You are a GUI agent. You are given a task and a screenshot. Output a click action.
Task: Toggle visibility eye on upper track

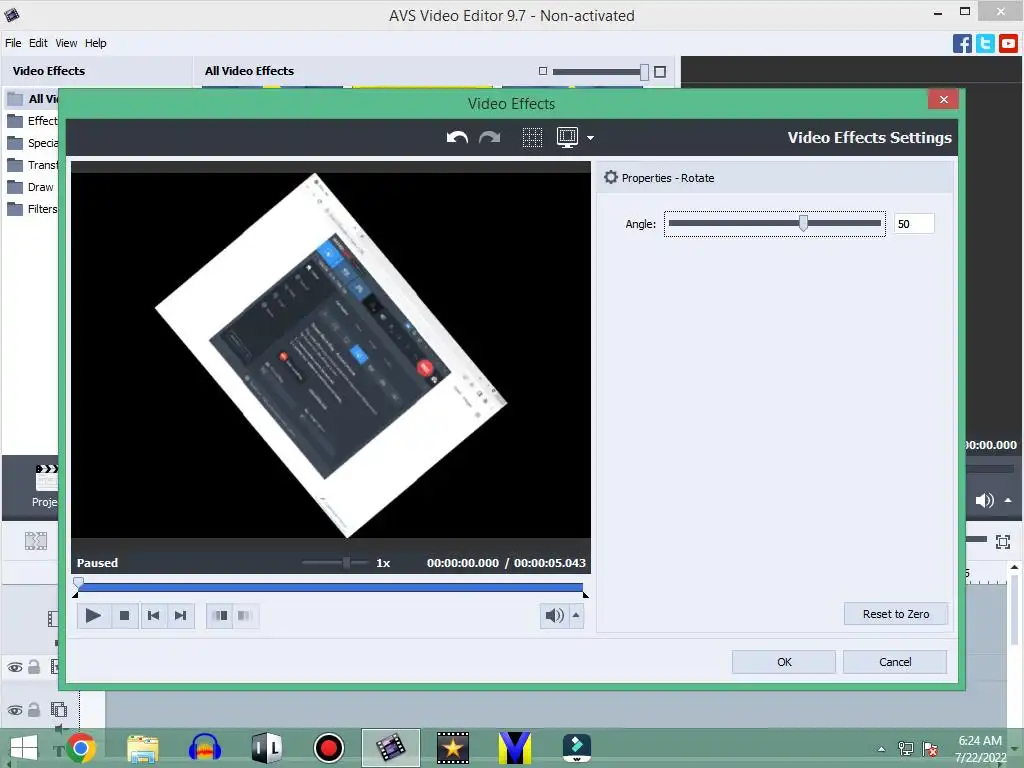pyautogui.click(x=14, y=667)
